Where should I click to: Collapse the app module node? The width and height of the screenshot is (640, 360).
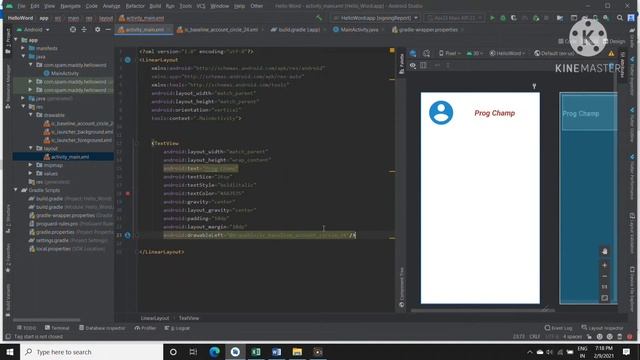[x=16, y=40]
